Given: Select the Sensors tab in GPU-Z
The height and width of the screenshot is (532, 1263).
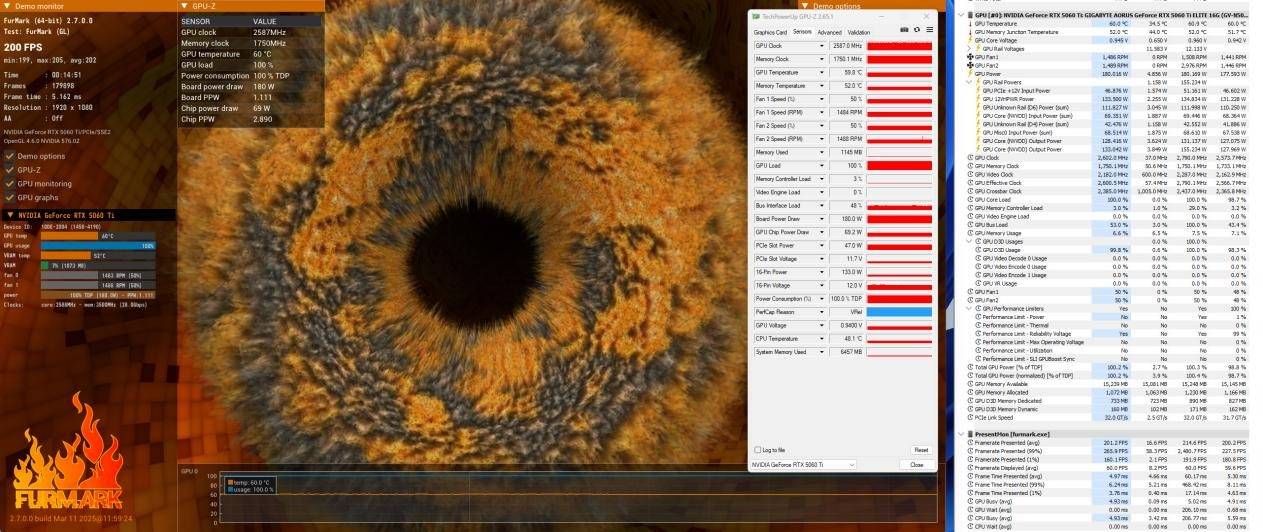Looking at the screenshot, I should [802, 32].
